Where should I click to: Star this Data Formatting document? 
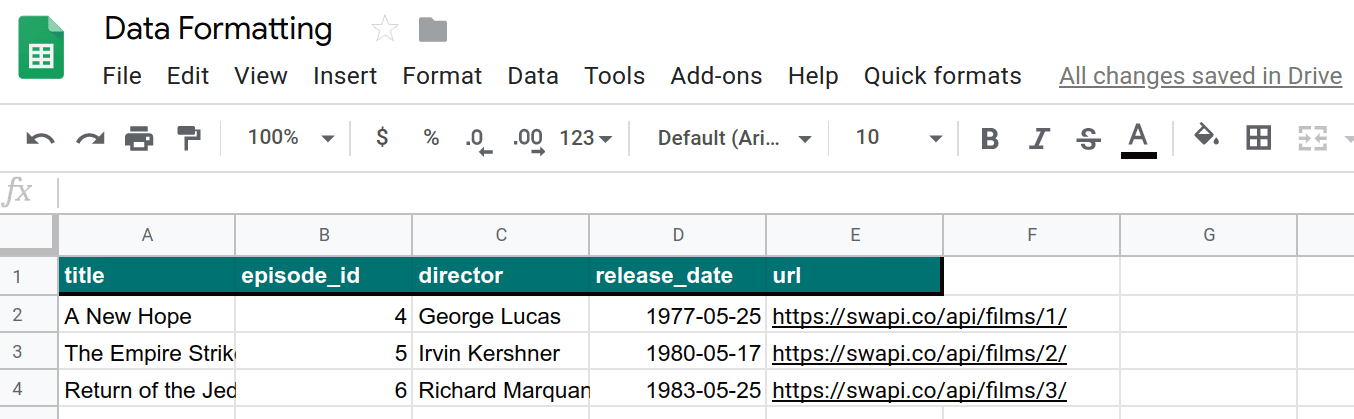click(384, 30)
